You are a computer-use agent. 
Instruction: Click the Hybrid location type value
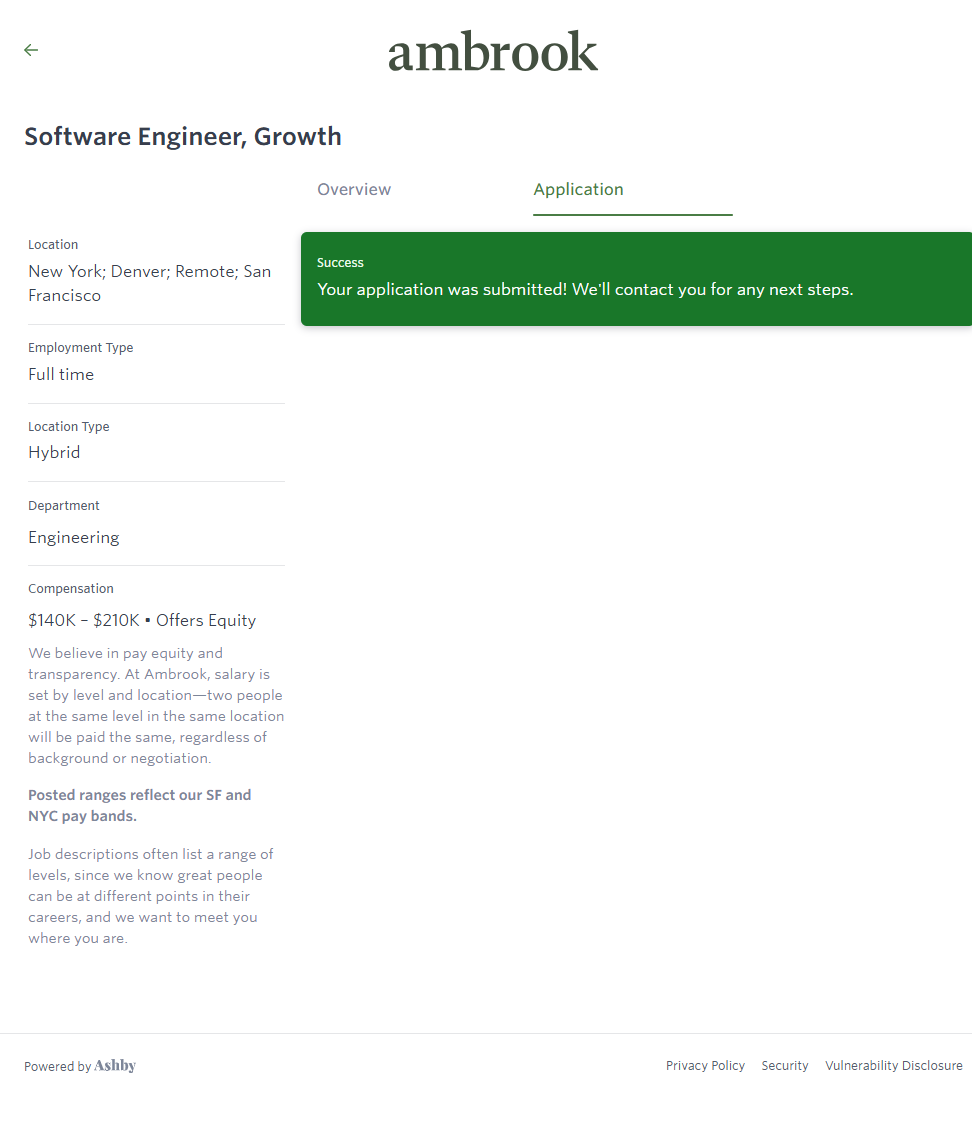pyautogui.click(x=54, y=453)
